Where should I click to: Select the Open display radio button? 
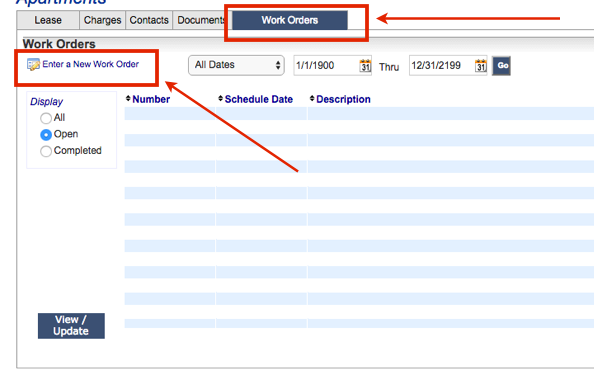(46, 135)
